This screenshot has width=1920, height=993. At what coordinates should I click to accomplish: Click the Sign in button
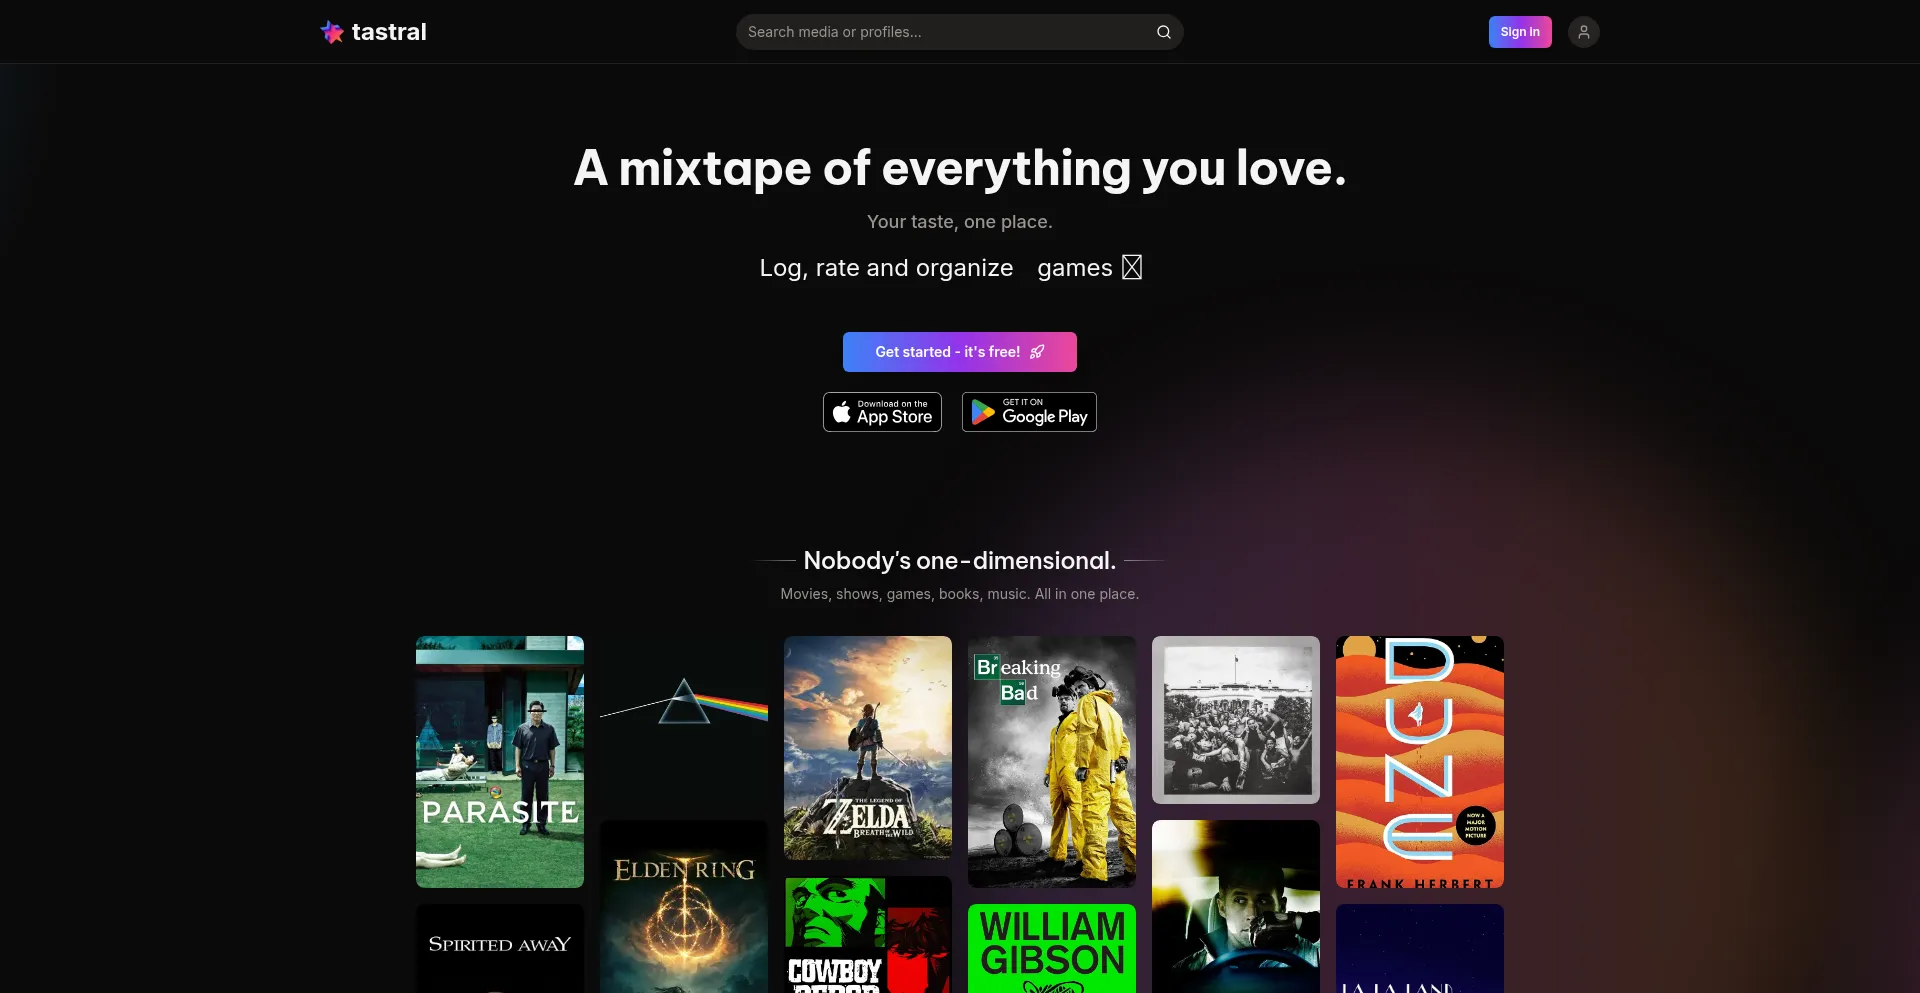click(x=1520, y=32)
